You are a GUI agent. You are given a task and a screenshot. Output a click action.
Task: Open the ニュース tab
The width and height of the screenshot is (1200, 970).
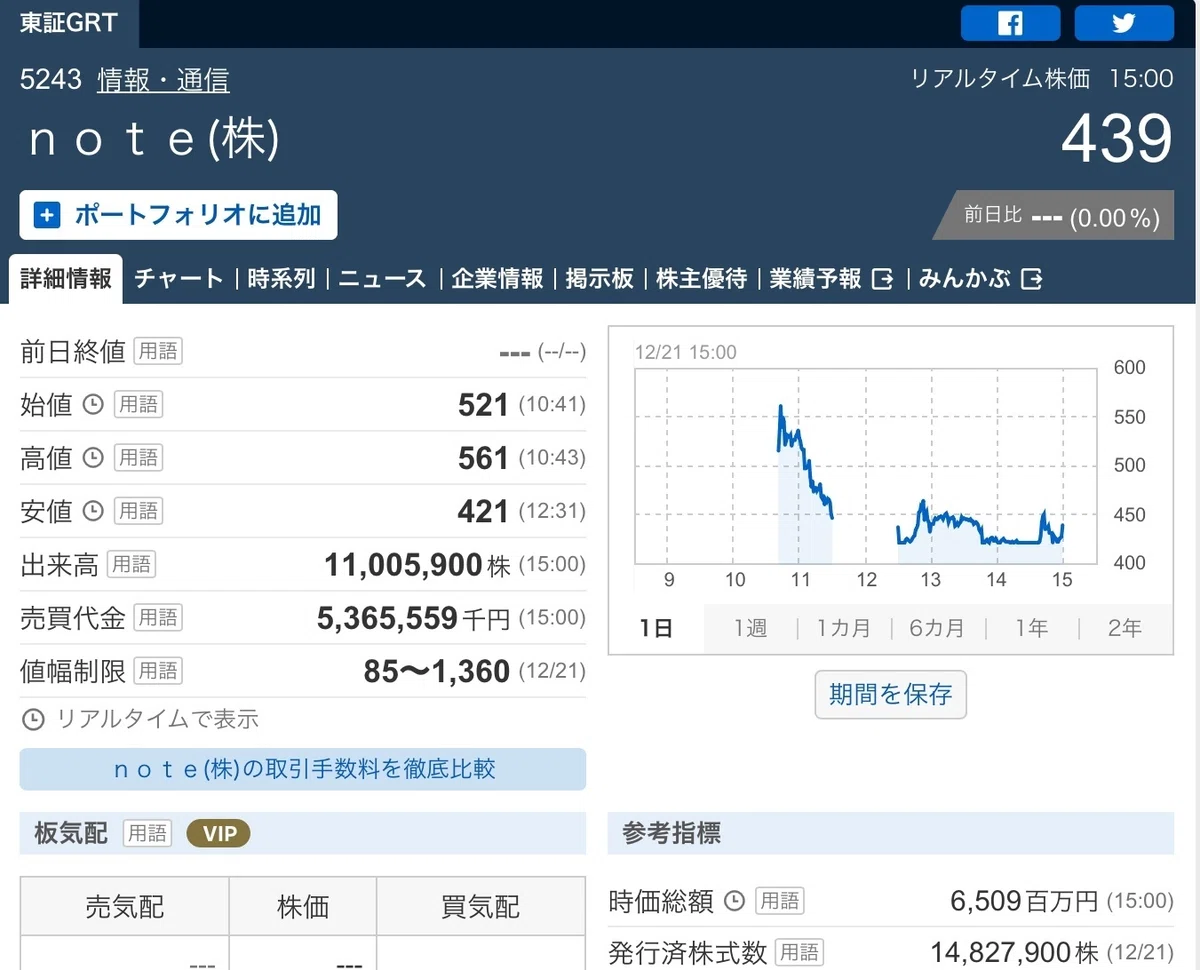click(383, 279)
